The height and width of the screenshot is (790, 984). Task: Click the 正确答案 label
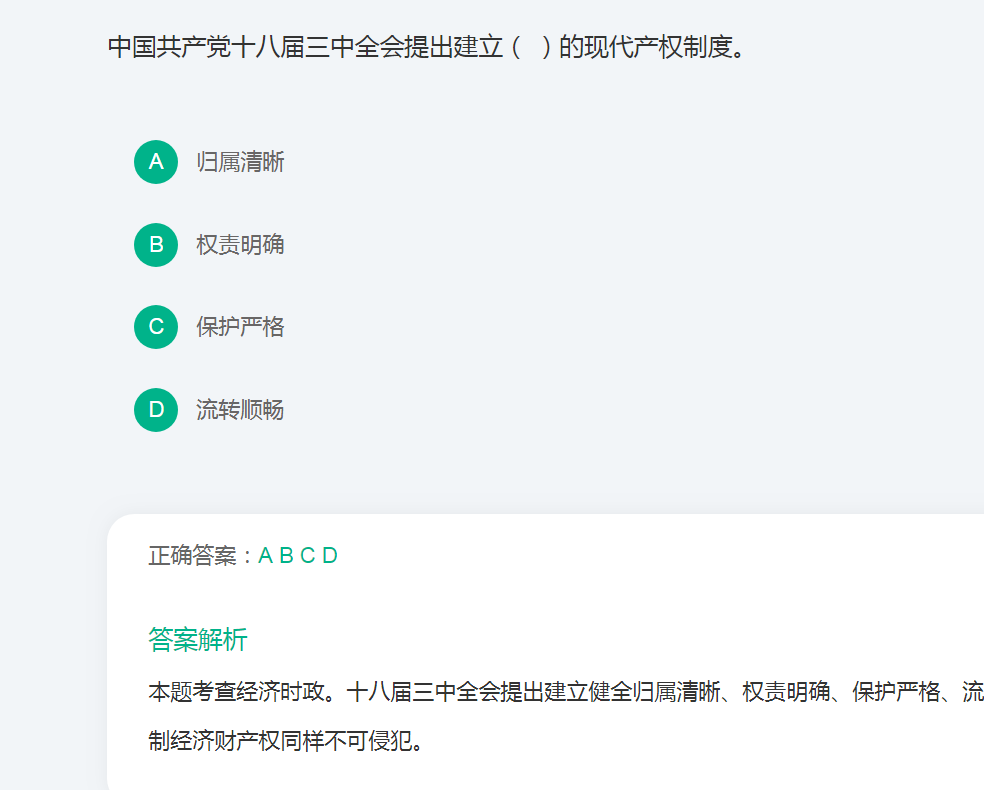[x=193, y=555]
